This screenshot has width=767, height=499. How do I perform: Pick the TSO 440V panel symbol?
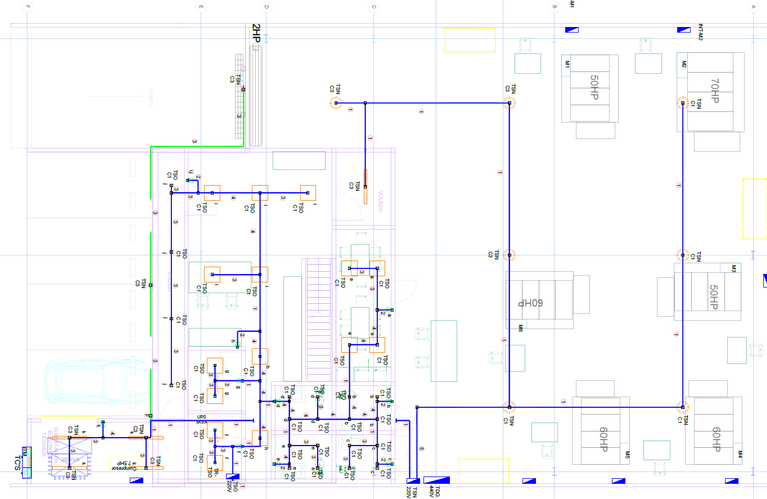(436, 480)
